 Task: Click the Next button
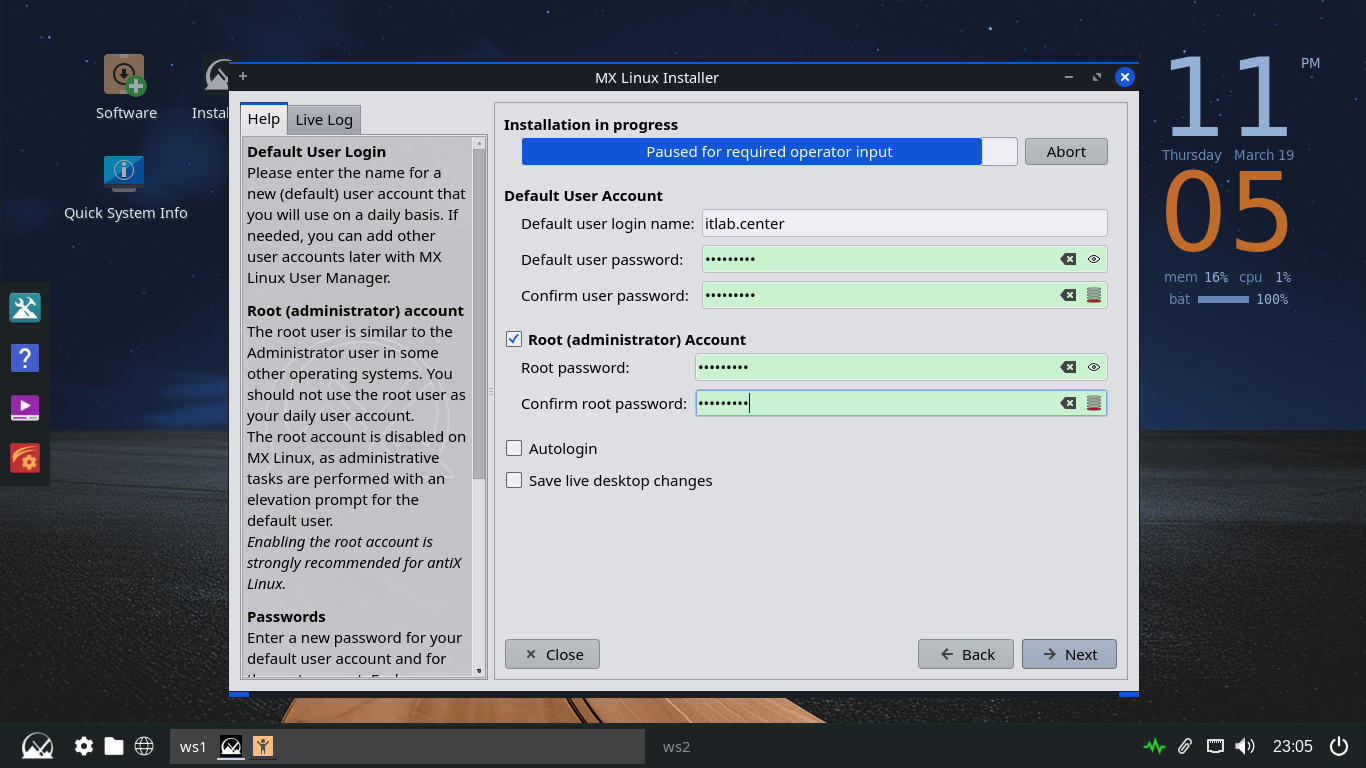(x=1069, y=654)
